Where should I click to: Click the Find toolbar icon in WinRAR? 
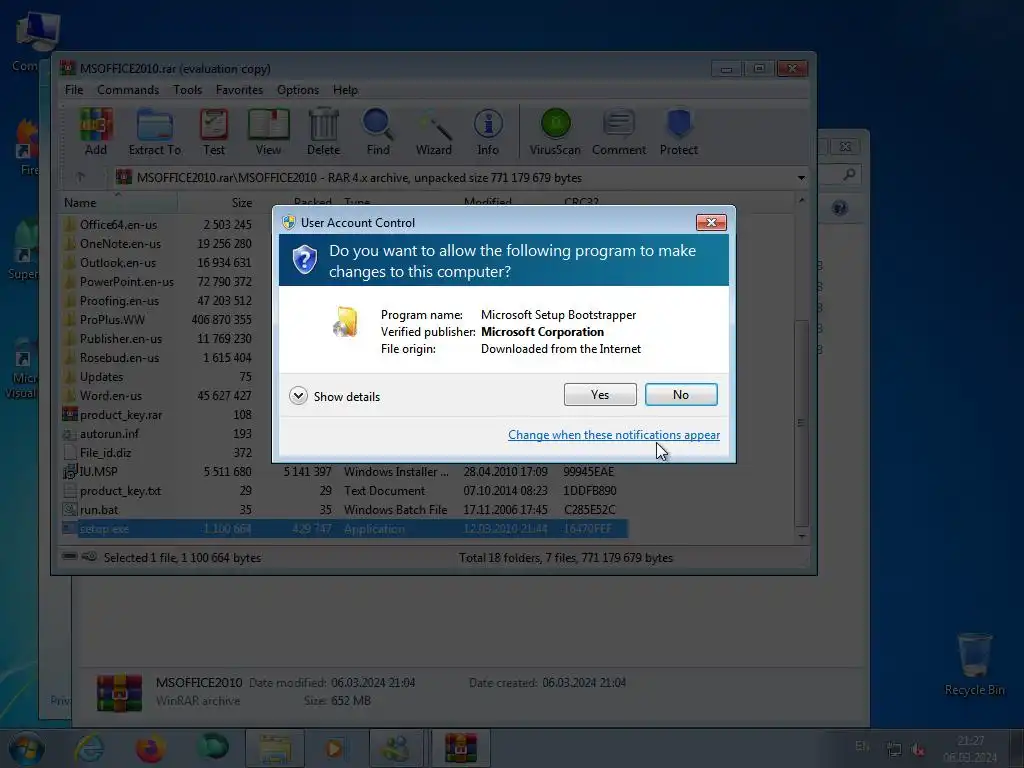point(378,133)
